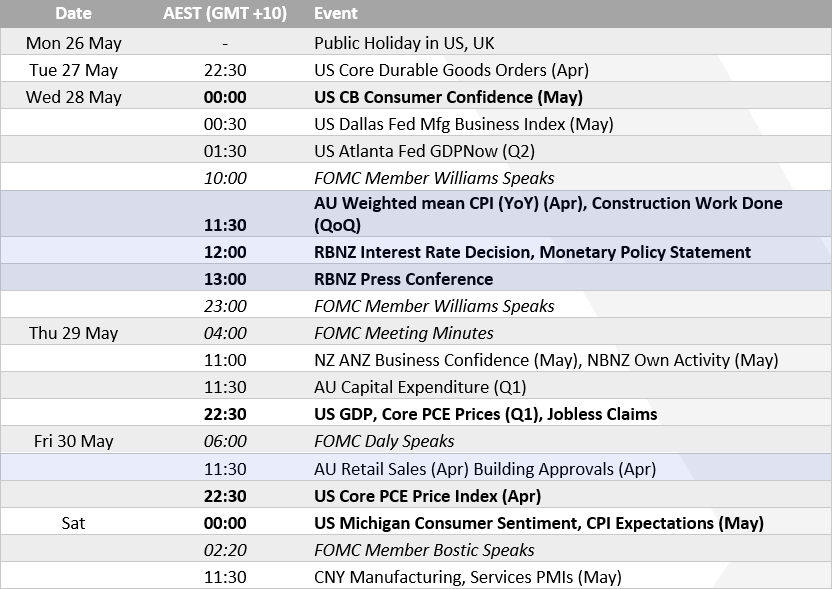Click the AEST (GMT +10) column header
The height and width of the screenshot is (589, 832).
(x=225, y=14)
